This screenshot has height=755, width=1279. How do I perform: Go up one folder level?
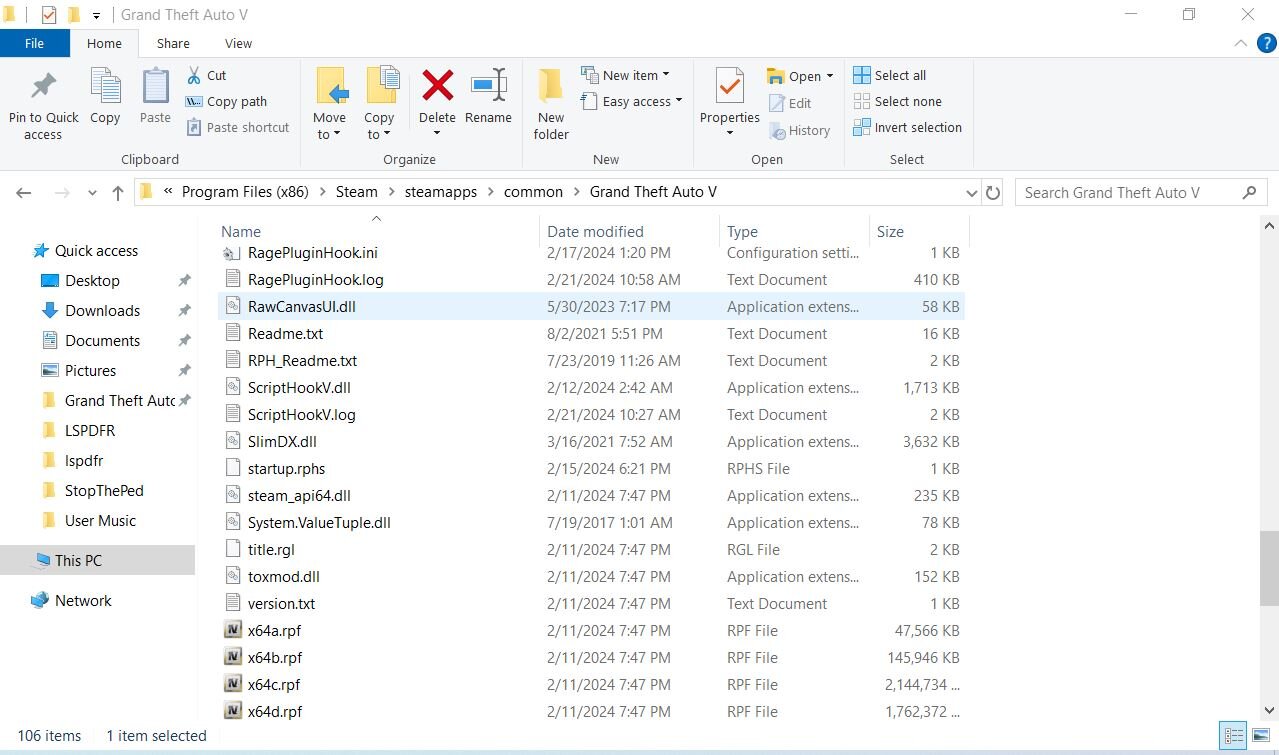[118, 193]
